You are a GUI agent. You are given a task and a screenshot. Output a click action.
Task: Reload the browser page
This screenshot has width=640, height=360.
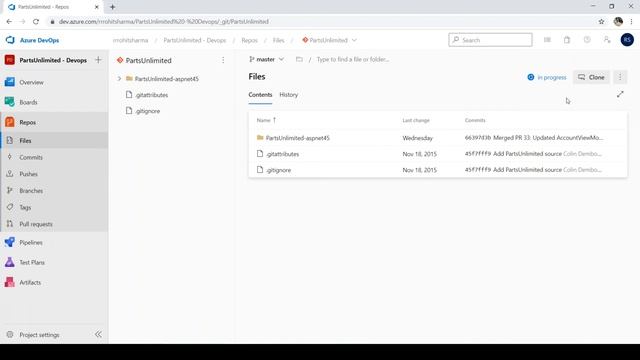point(36,22)
